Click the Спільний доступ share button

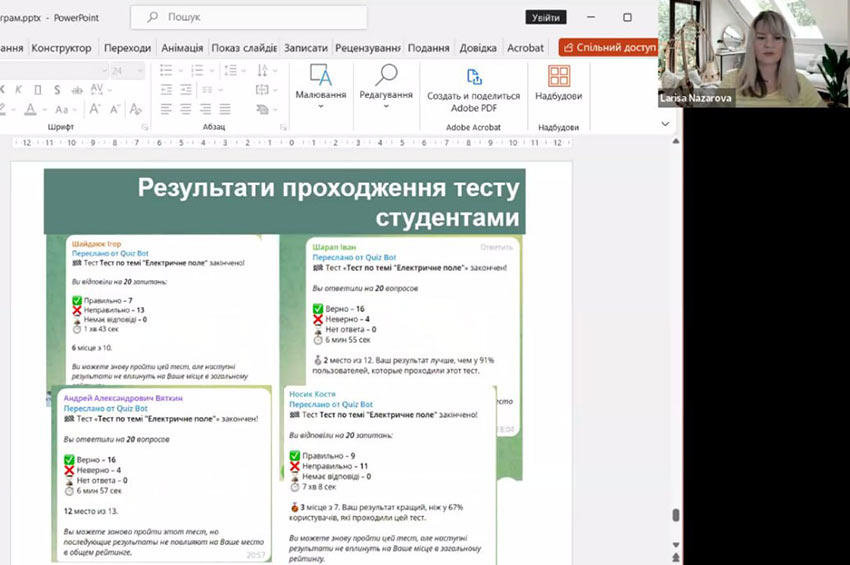608,47
